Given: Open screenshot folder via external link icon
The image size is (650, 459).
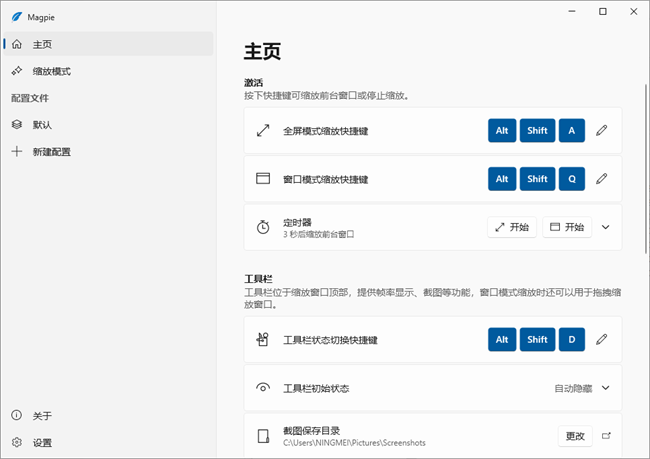Looking at the screenshot, I should point(605,436).
